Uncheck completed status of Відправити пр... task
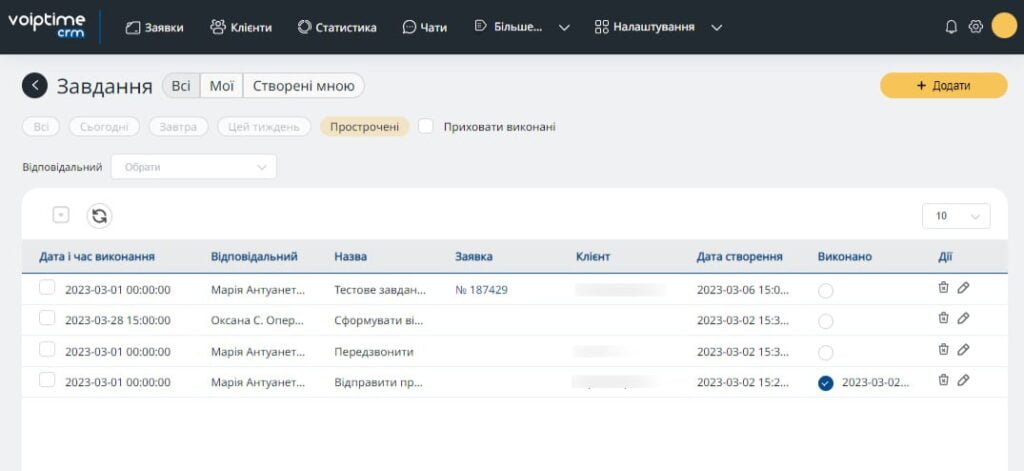 pos(825,383)
